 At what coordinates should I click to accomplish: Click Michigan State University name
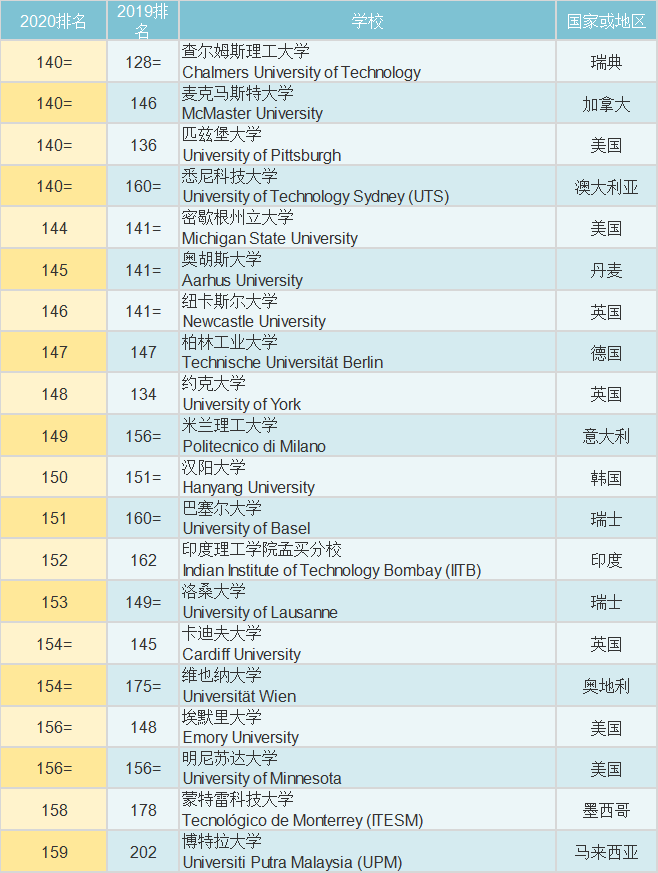click(x=270, y=238)
